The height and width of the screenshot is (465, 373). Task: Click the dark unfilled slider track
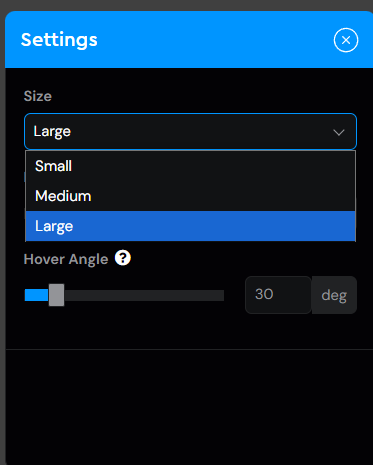coord(144,295)
